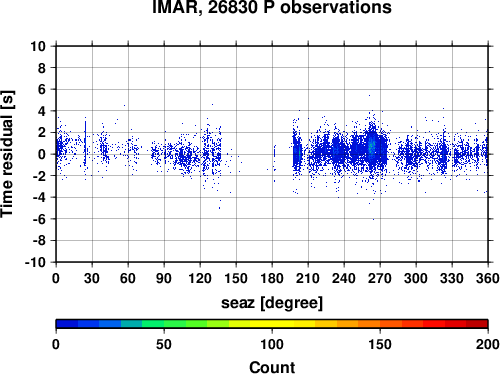Click the x-axis tick label 180
Screen dimensions: 500x374
pyautogui.click(x=272, y=278)
